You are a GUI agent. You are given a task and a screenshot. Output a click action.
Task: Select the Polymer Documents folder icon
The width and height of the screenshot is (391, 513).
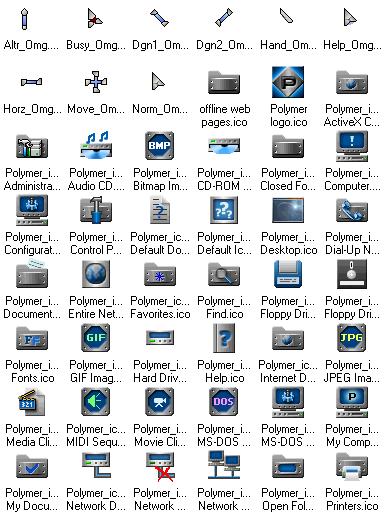click(32, 274)
